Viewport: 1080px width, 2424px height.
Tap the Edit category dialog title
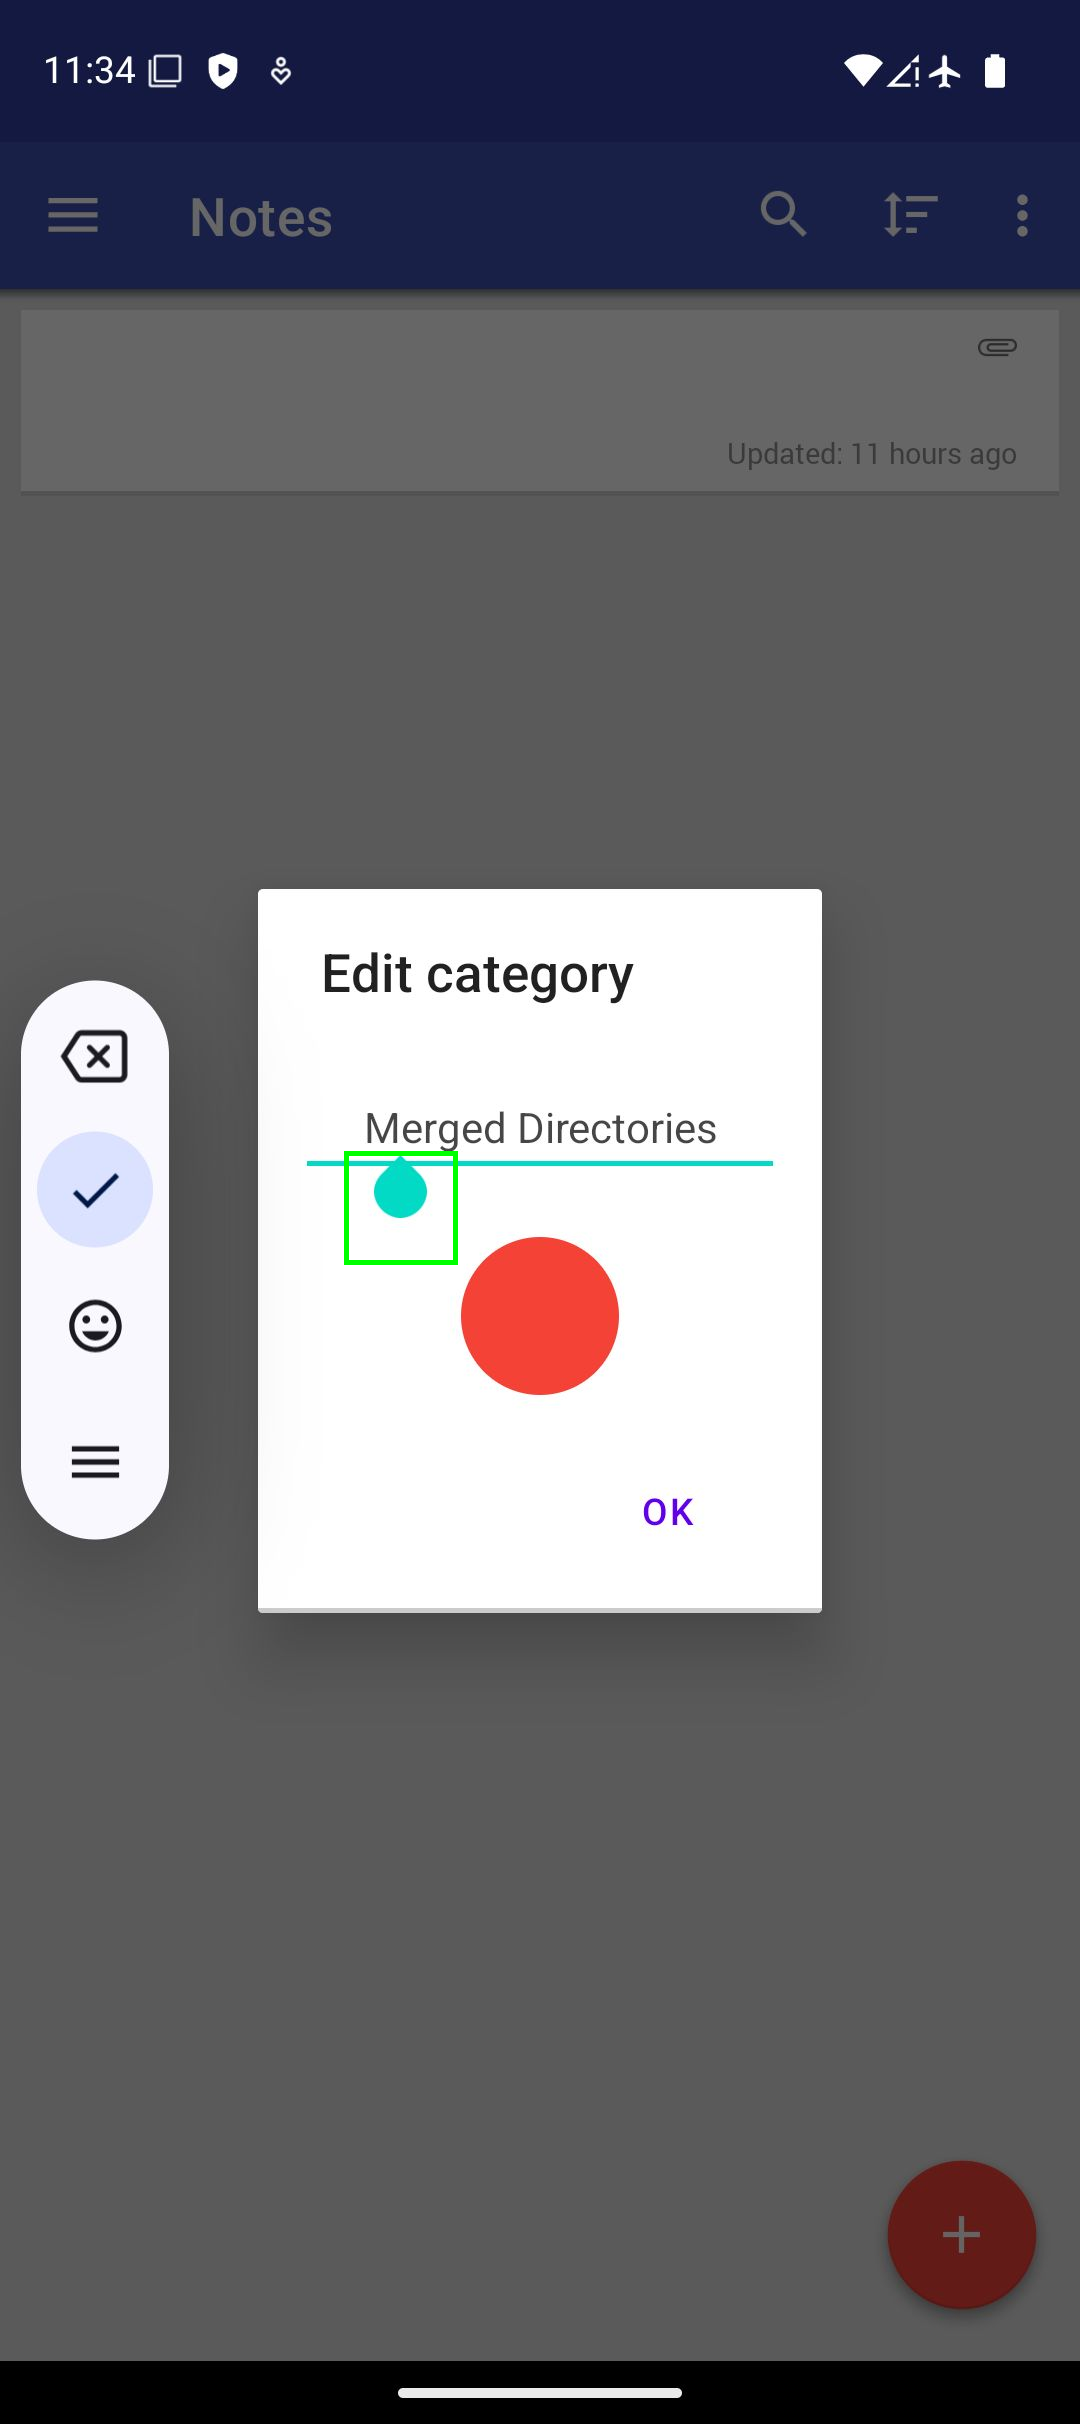[x=477, y=974]
